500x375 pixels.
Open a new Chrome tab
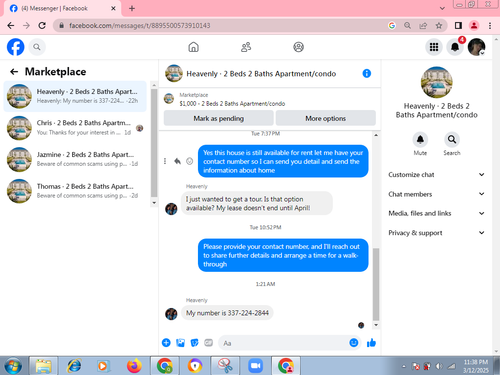click(132, 8)
